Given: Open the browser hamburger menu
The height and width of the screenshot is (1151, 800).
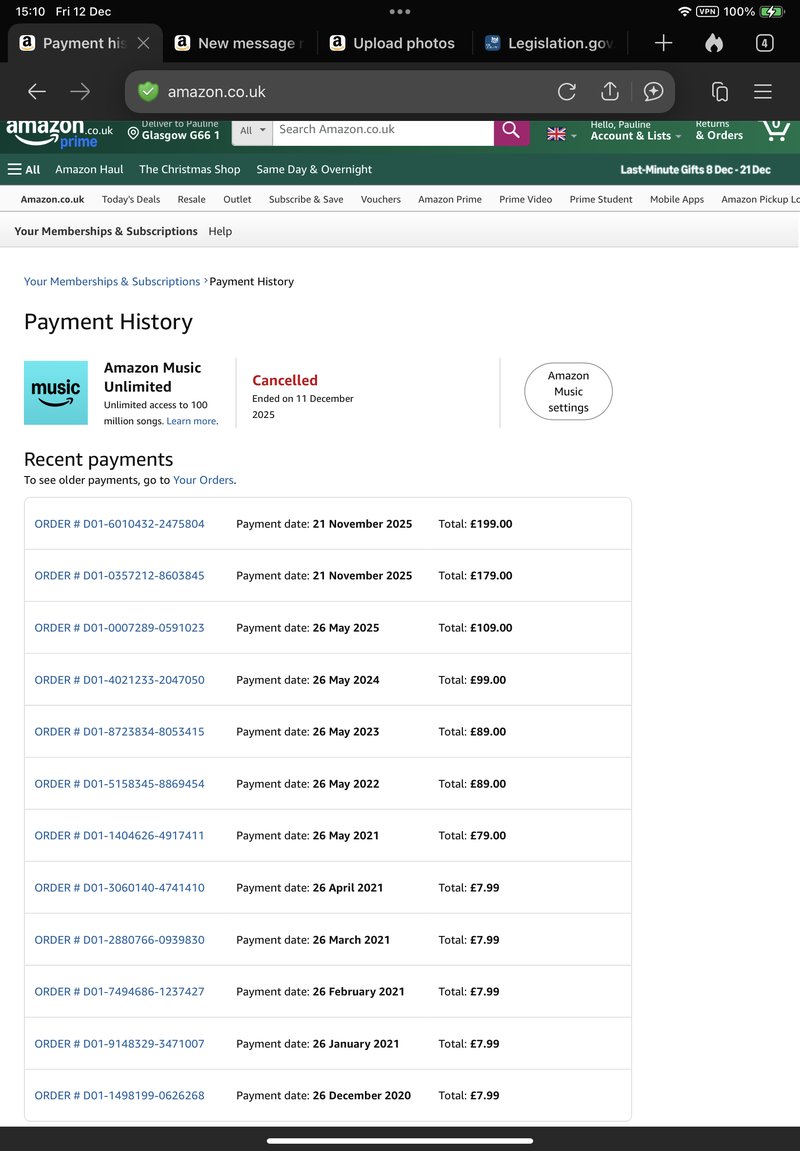Looking at the screenshot, I should [763, 92].
